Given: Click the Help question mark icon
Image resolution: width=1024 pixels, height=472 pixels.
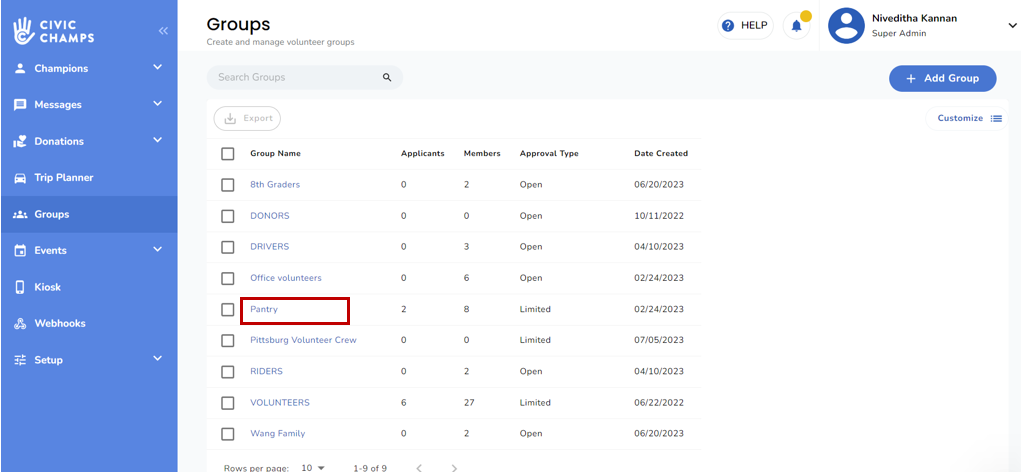Looking at the screenshot, I should coord(728,26).
